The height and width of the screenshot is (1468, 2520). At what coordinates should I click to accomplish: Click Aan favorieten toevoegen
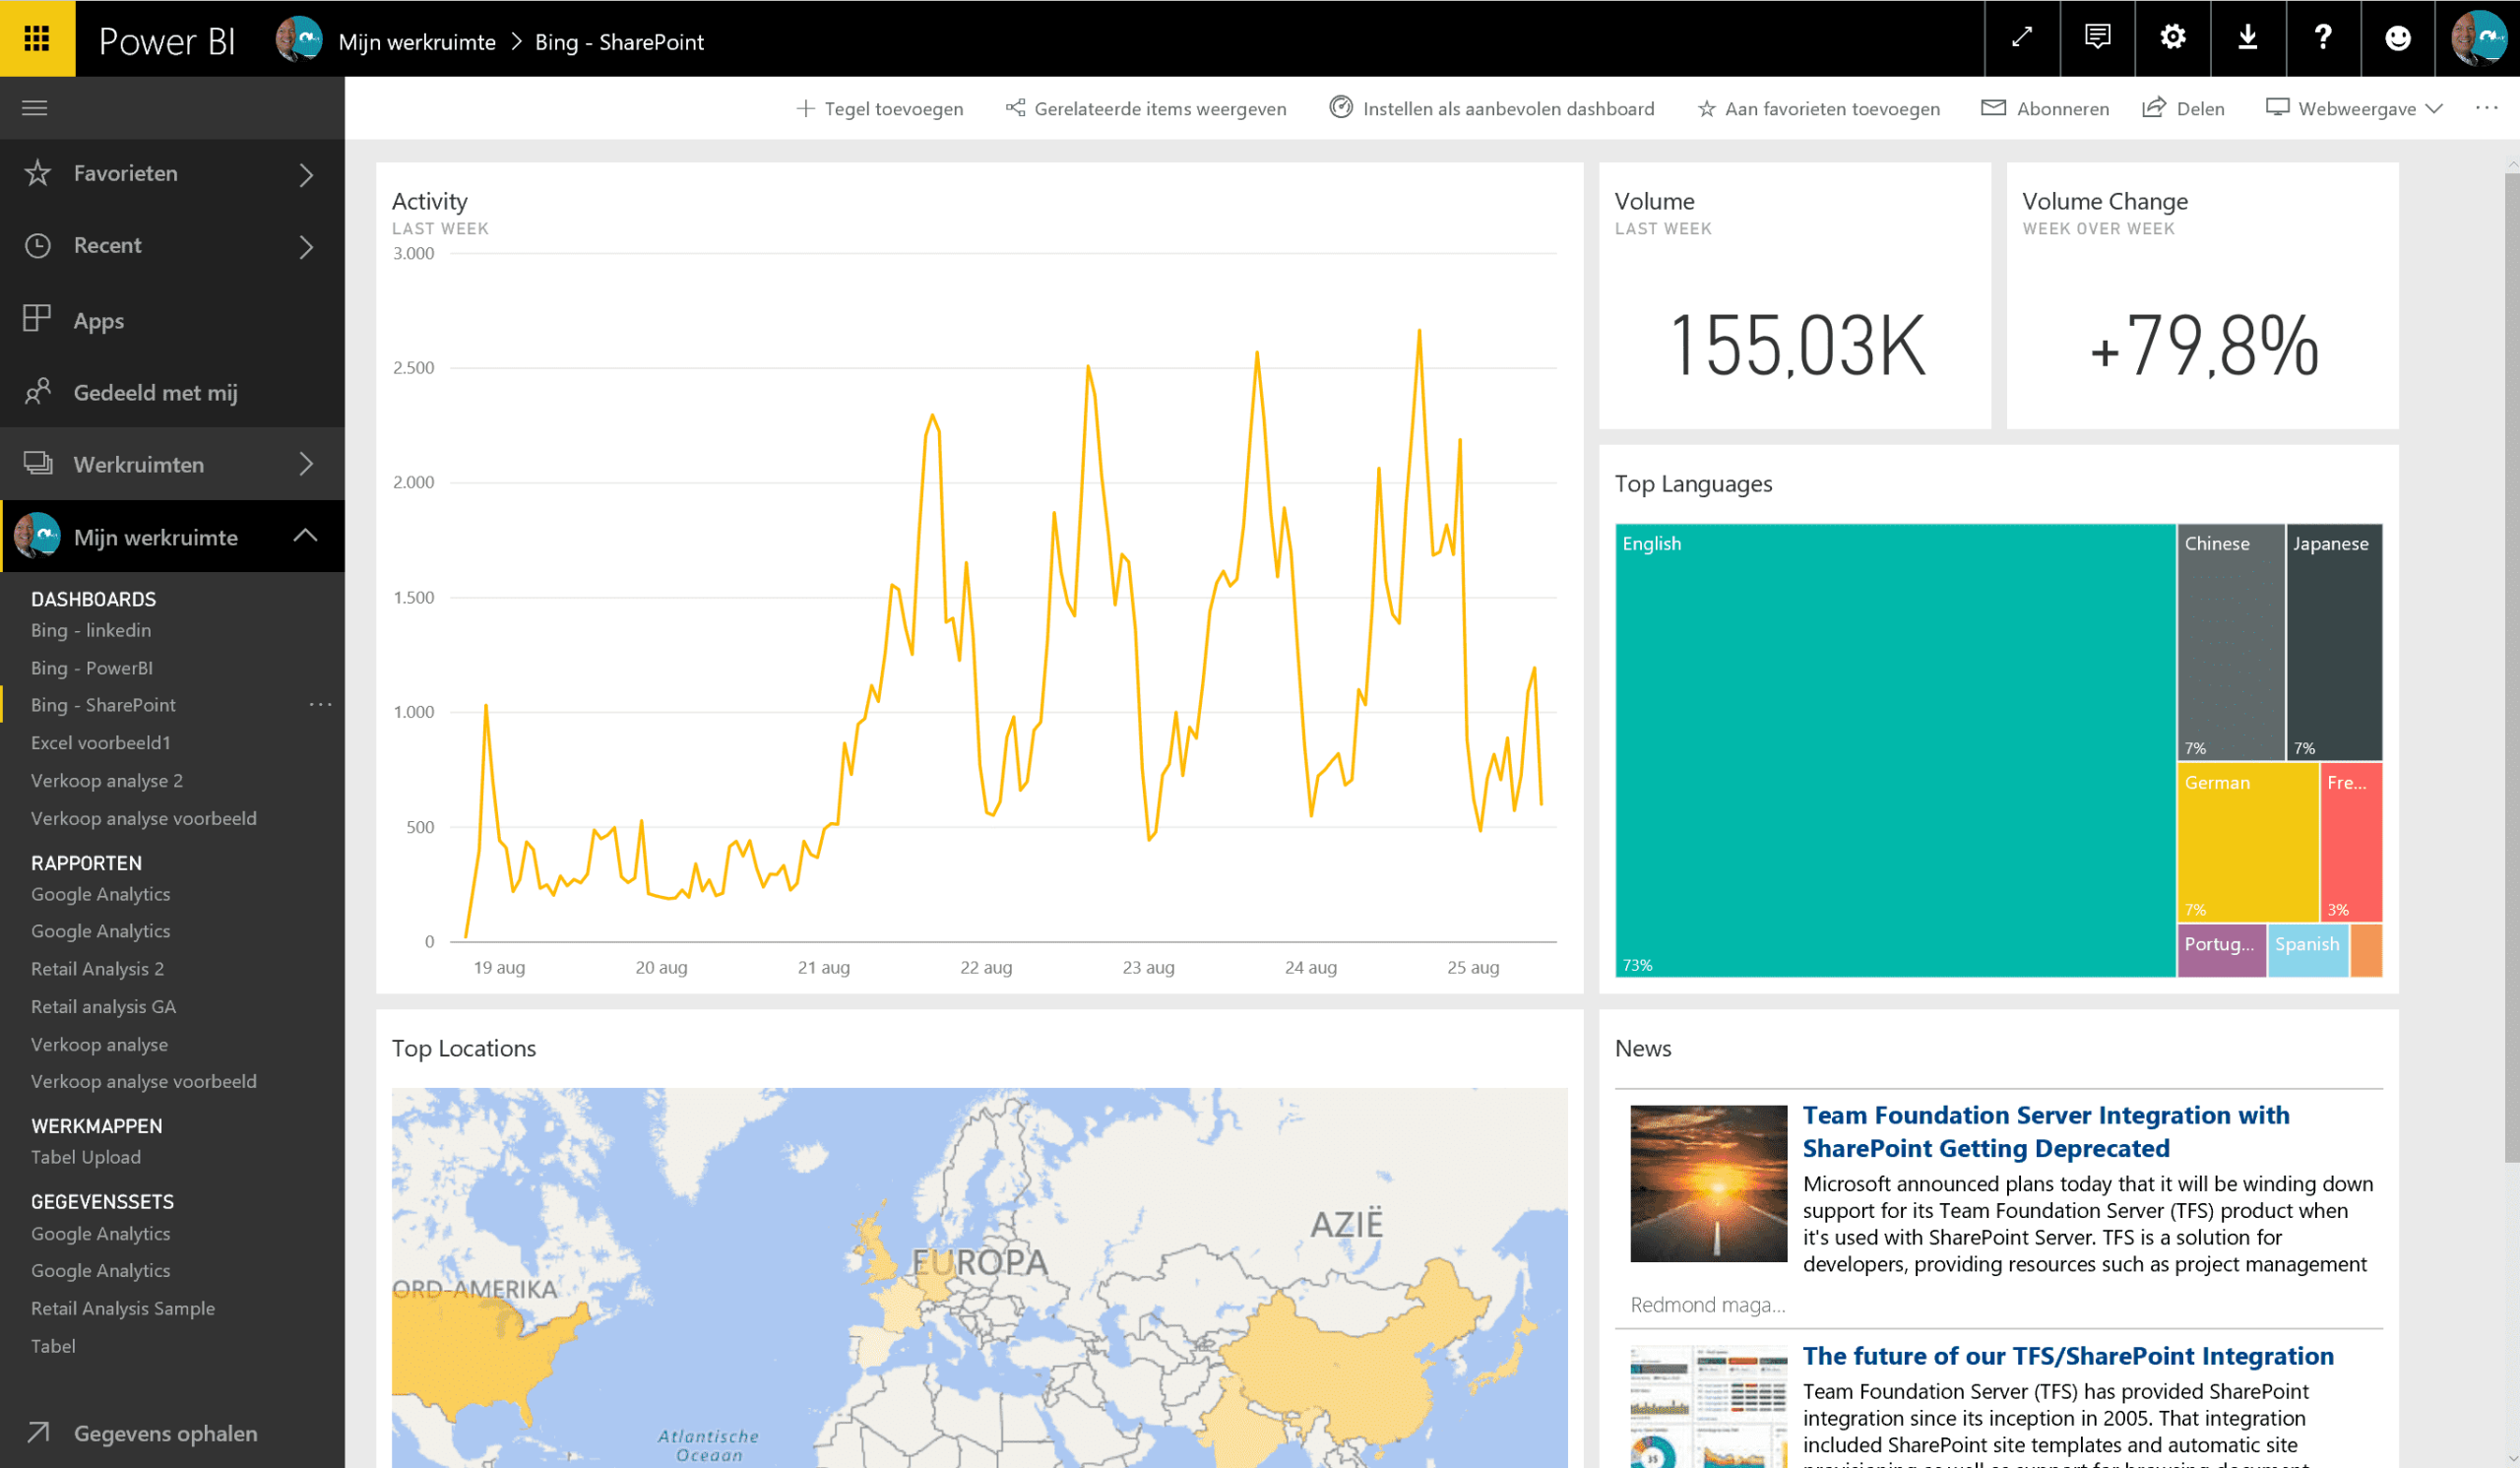1819,108
